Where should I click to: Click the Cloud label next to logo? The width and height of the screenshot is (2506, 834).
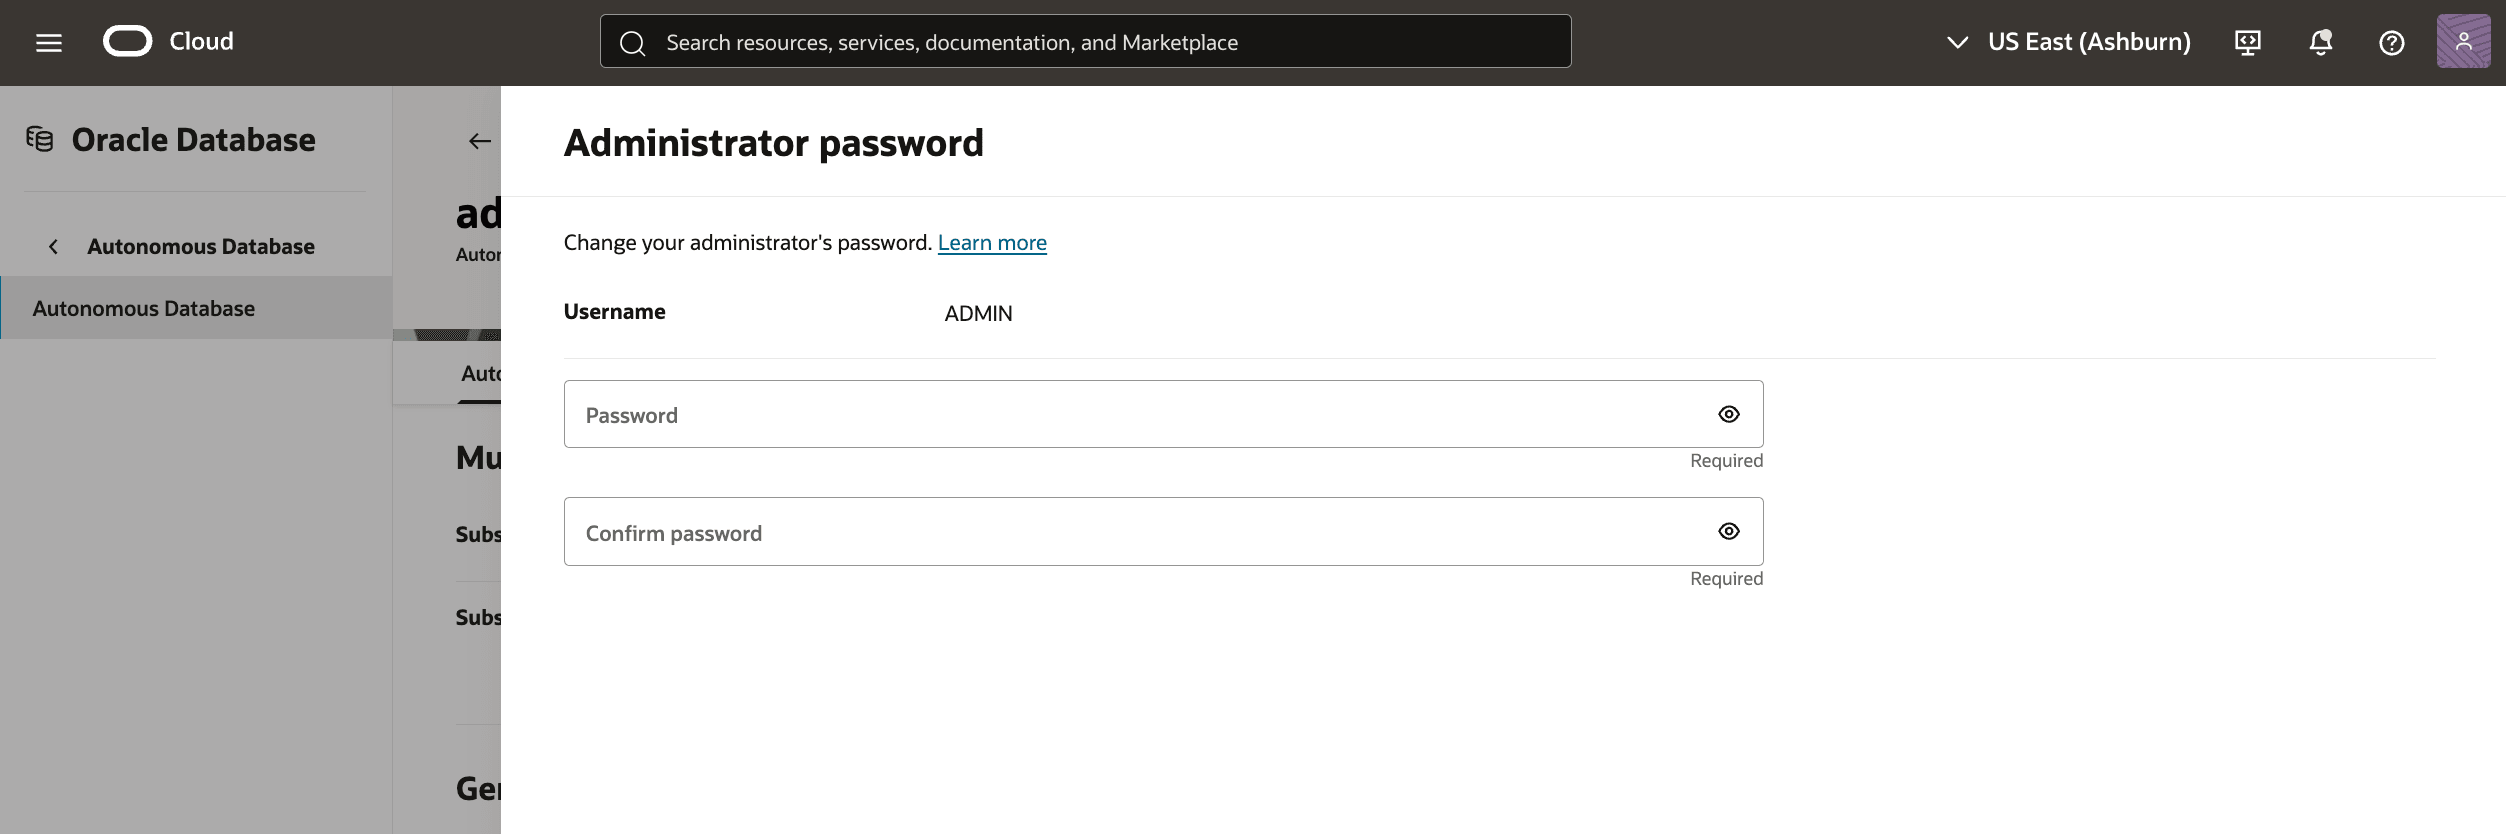(x=201, y=41)
